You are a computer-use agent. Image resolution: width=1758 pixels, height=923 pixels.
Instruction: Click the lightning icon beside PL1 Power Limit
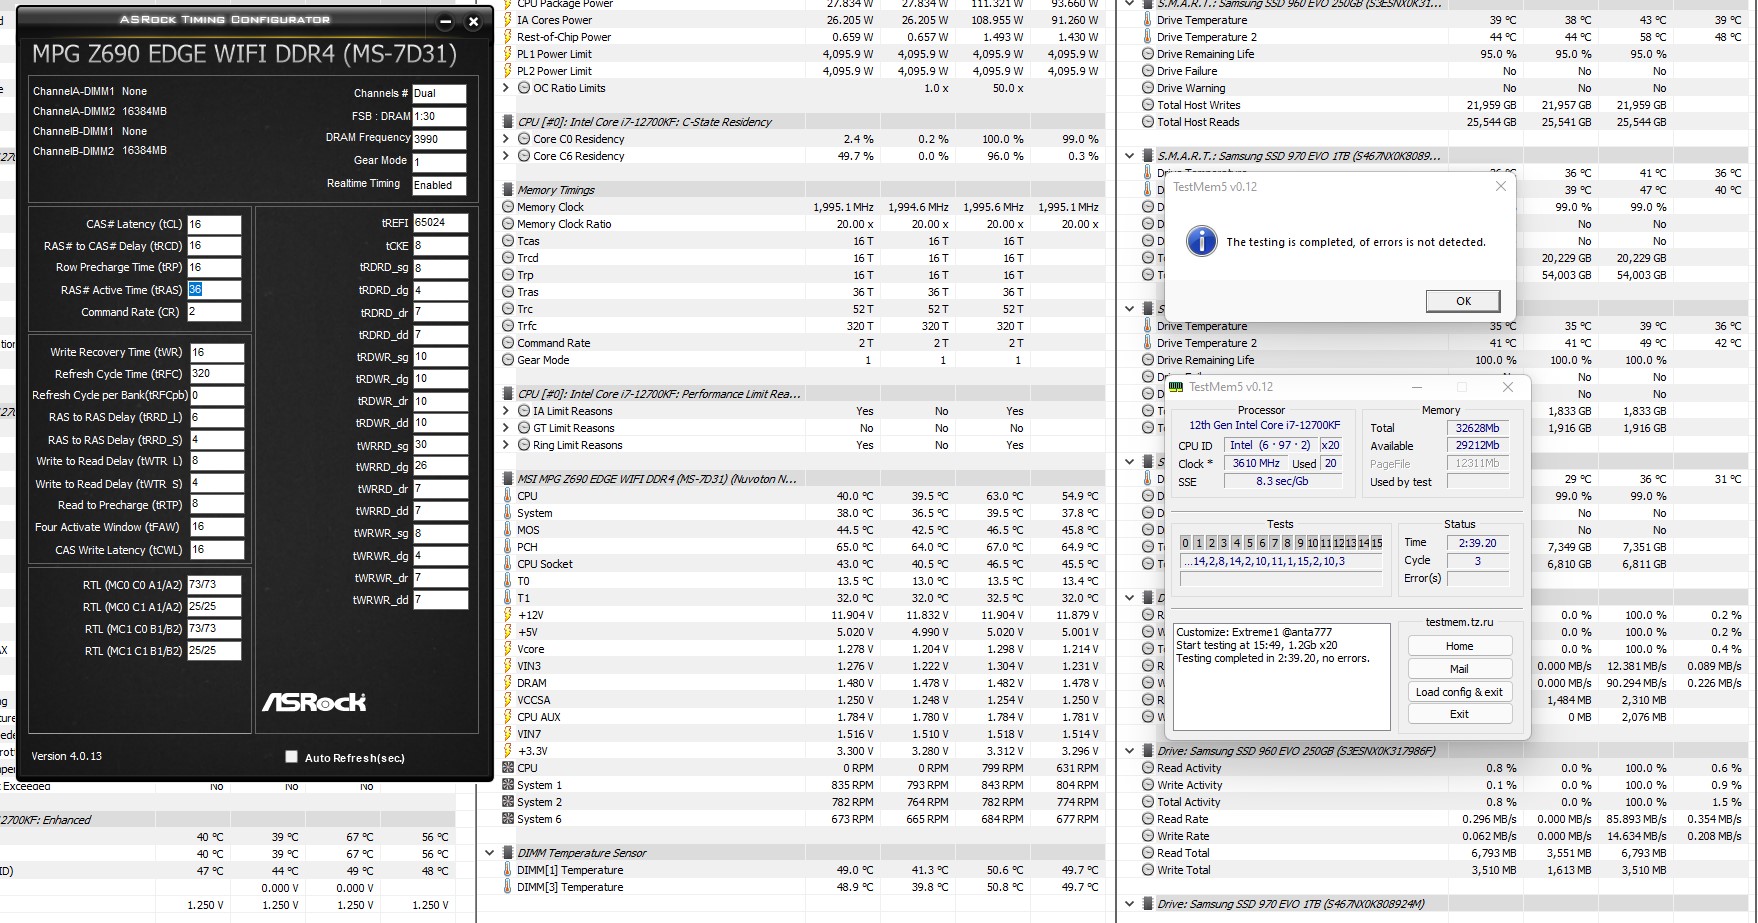pyautogui.click(x=508, y=54)
